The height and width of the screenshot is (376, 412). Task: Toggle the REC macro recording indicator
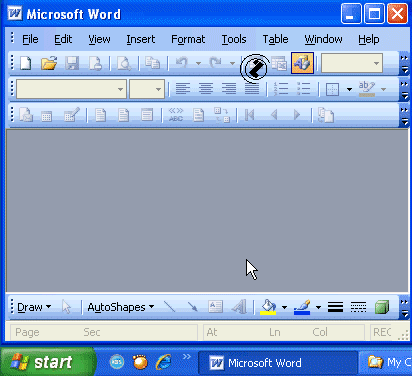[x=382, y=332]
